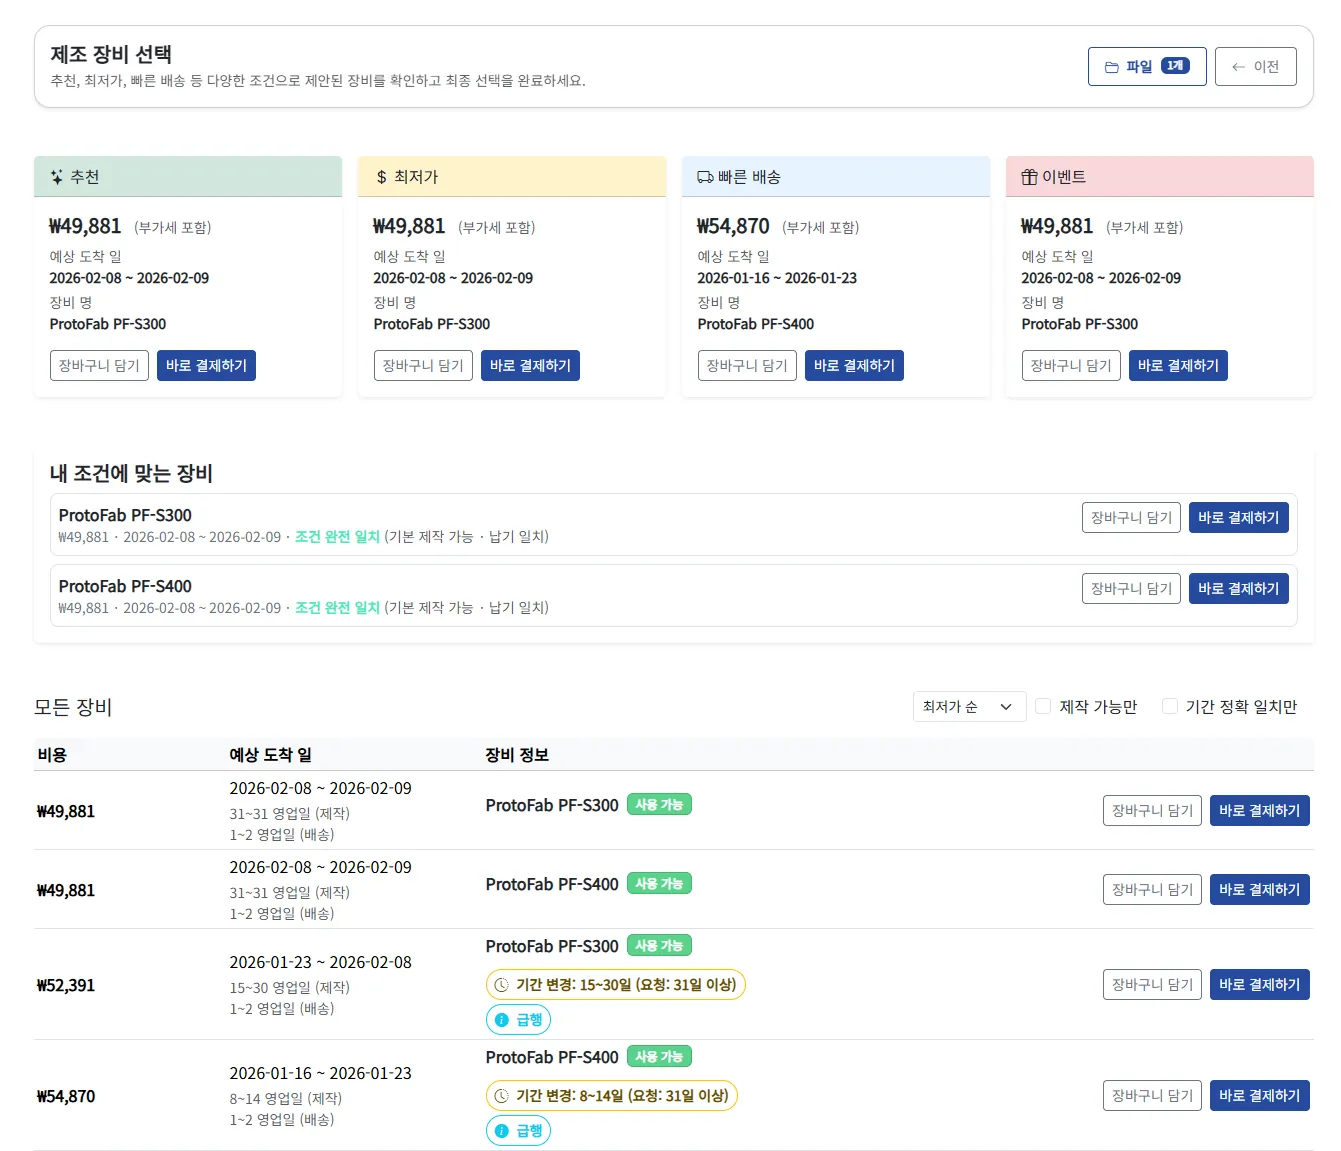Click the dollar icon beside 최저가
1341x1151 pixels.
[x=381, y=177]
